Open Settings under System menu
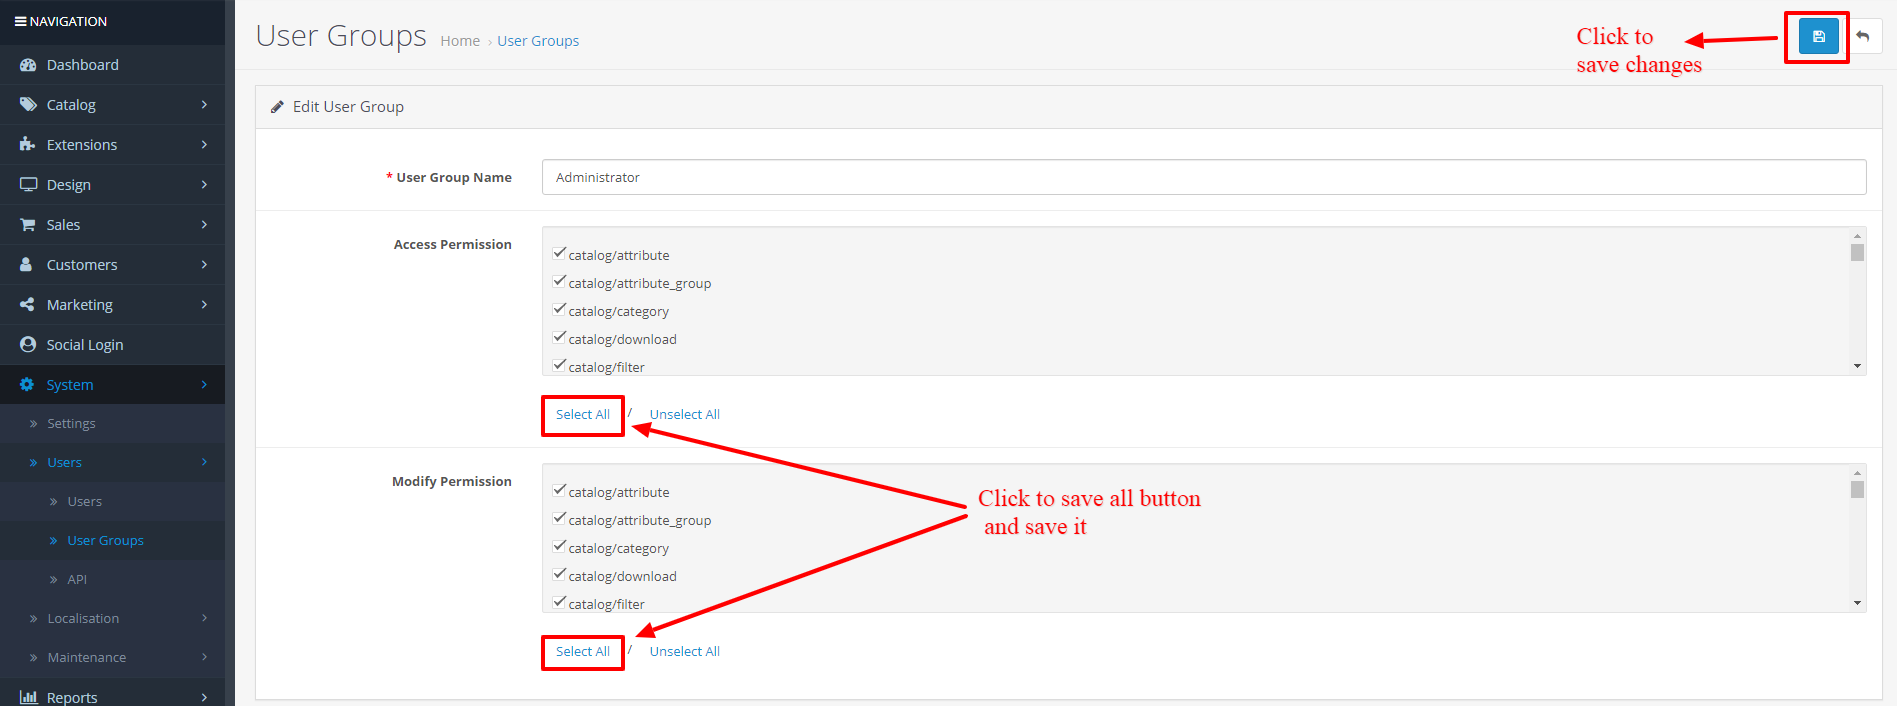Screen dimensions: 1897x706 (71, 424)
